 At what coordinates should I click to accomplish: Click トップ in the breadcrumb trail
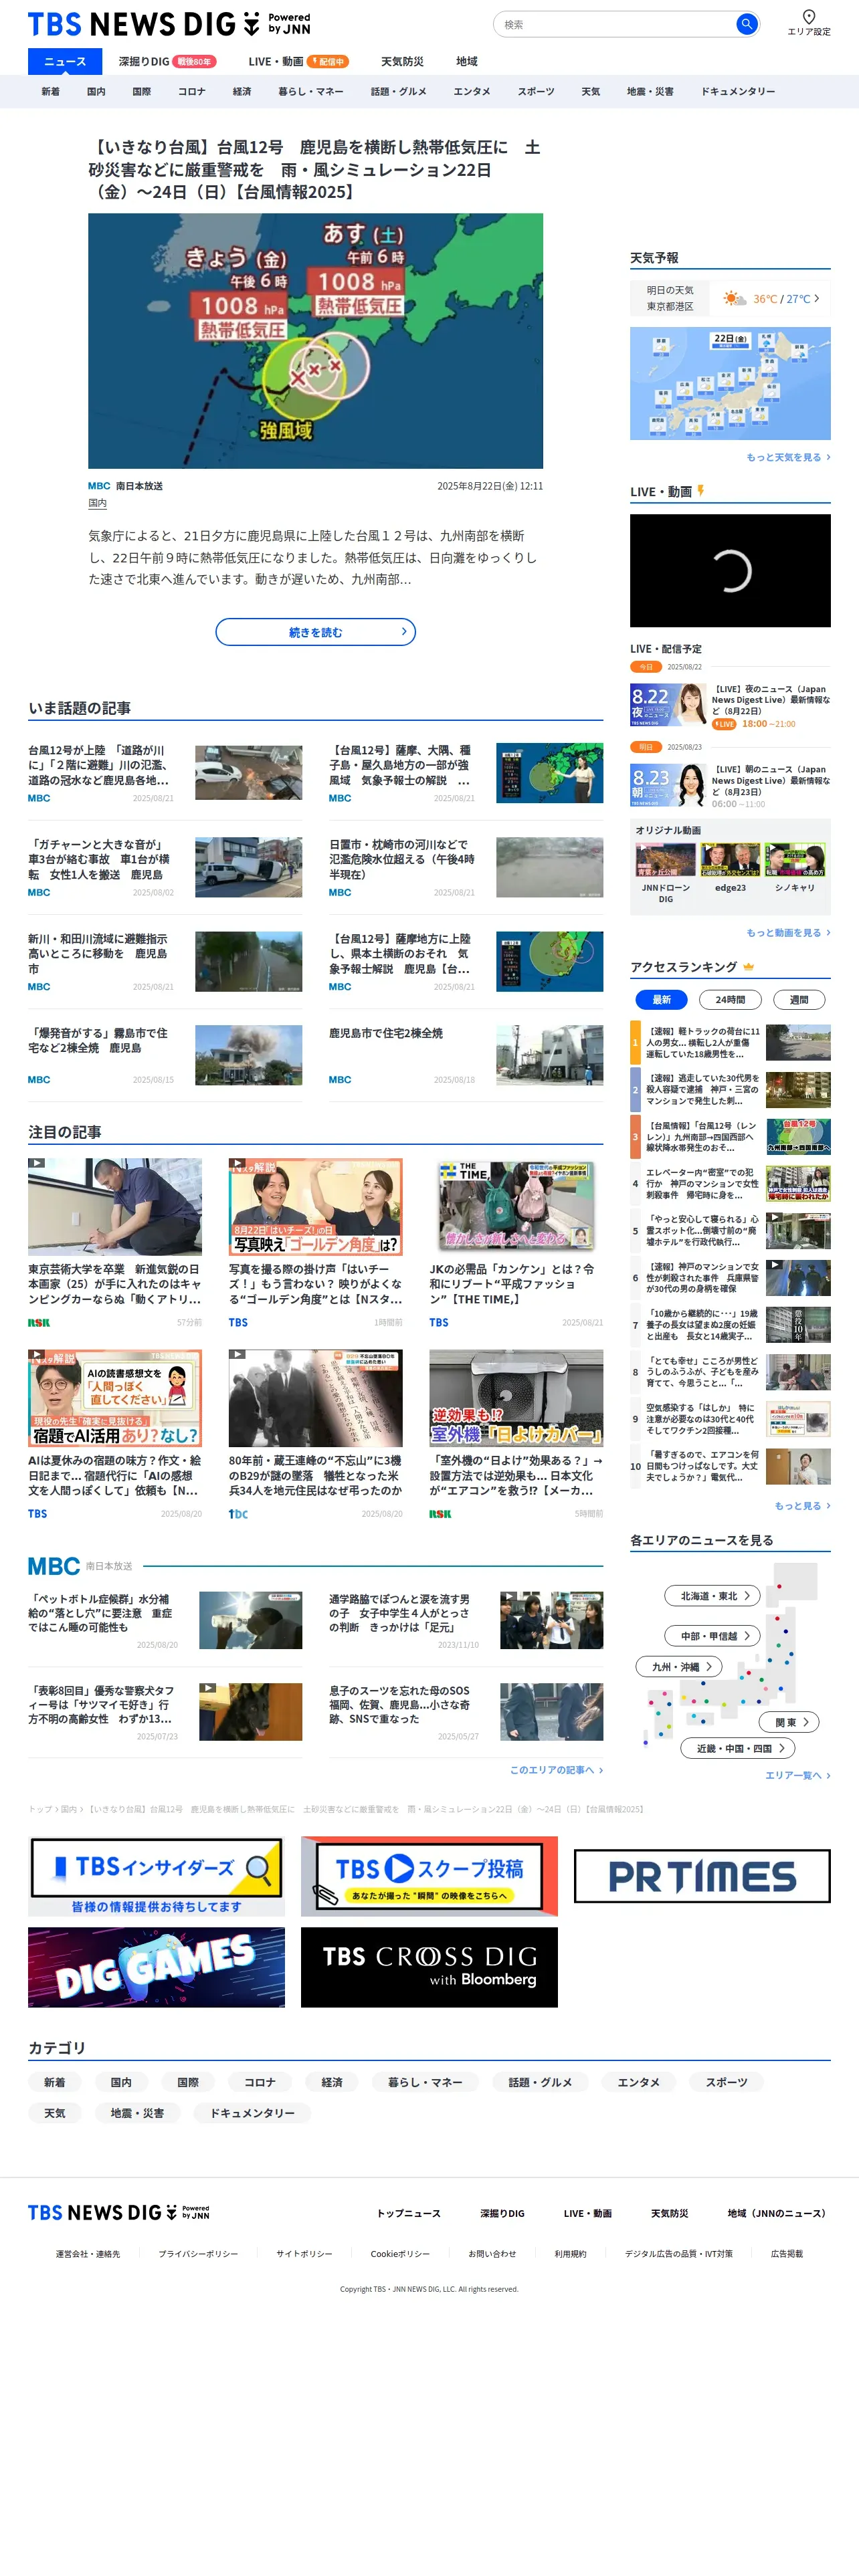coord(40,1809)
